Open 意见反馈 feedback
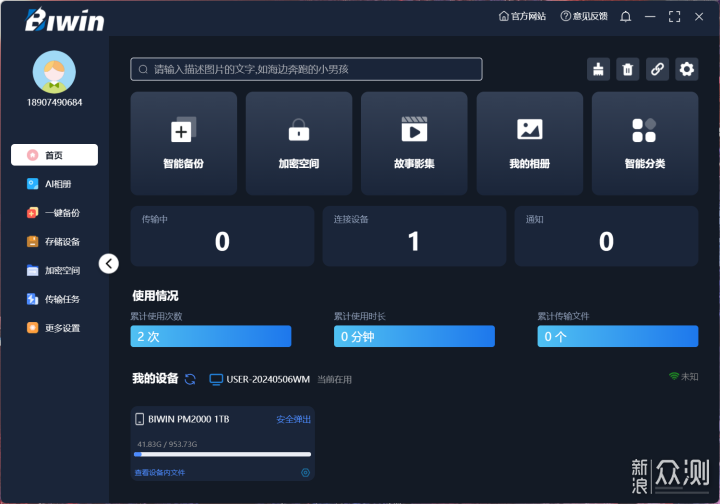720x504 pixels. (584, 17)
